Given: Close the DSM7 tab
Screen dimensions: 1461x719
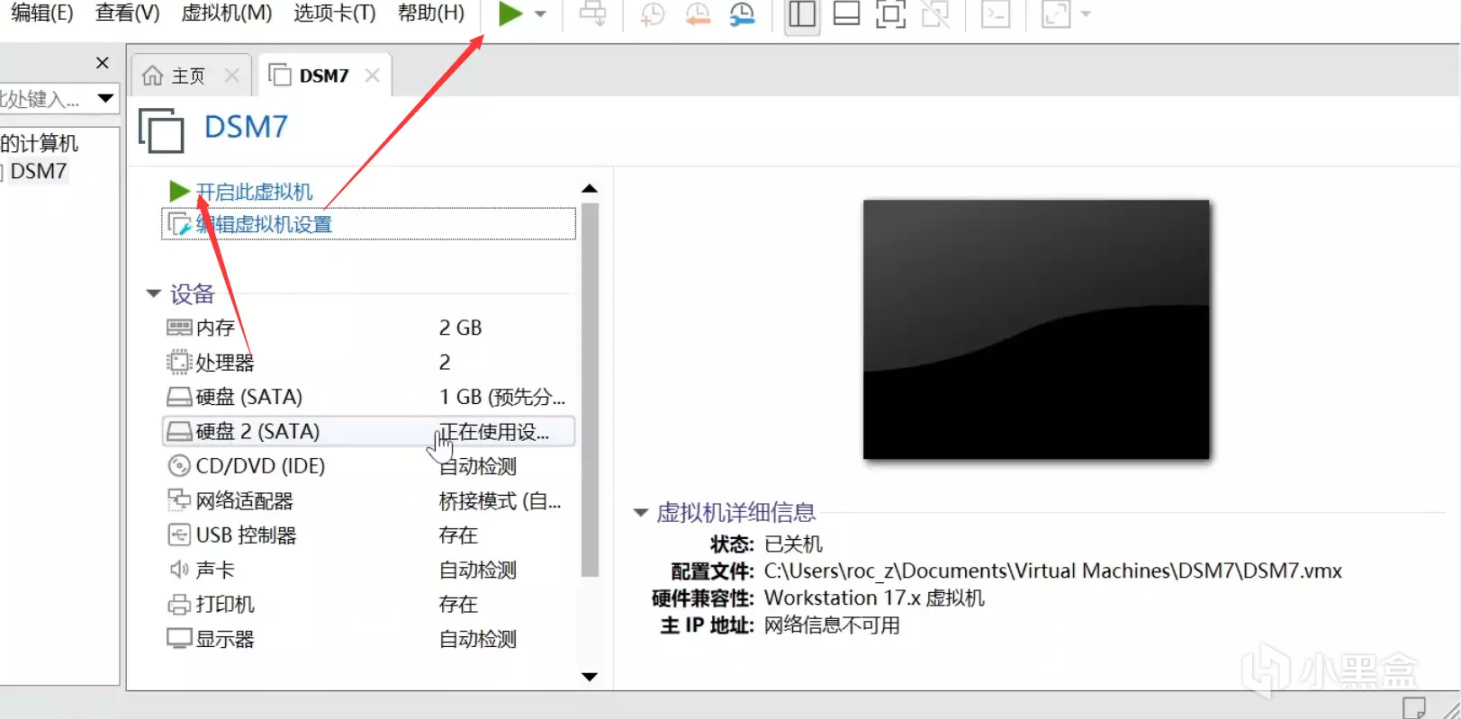Looking at the screenshot, I should coord(372,76).
